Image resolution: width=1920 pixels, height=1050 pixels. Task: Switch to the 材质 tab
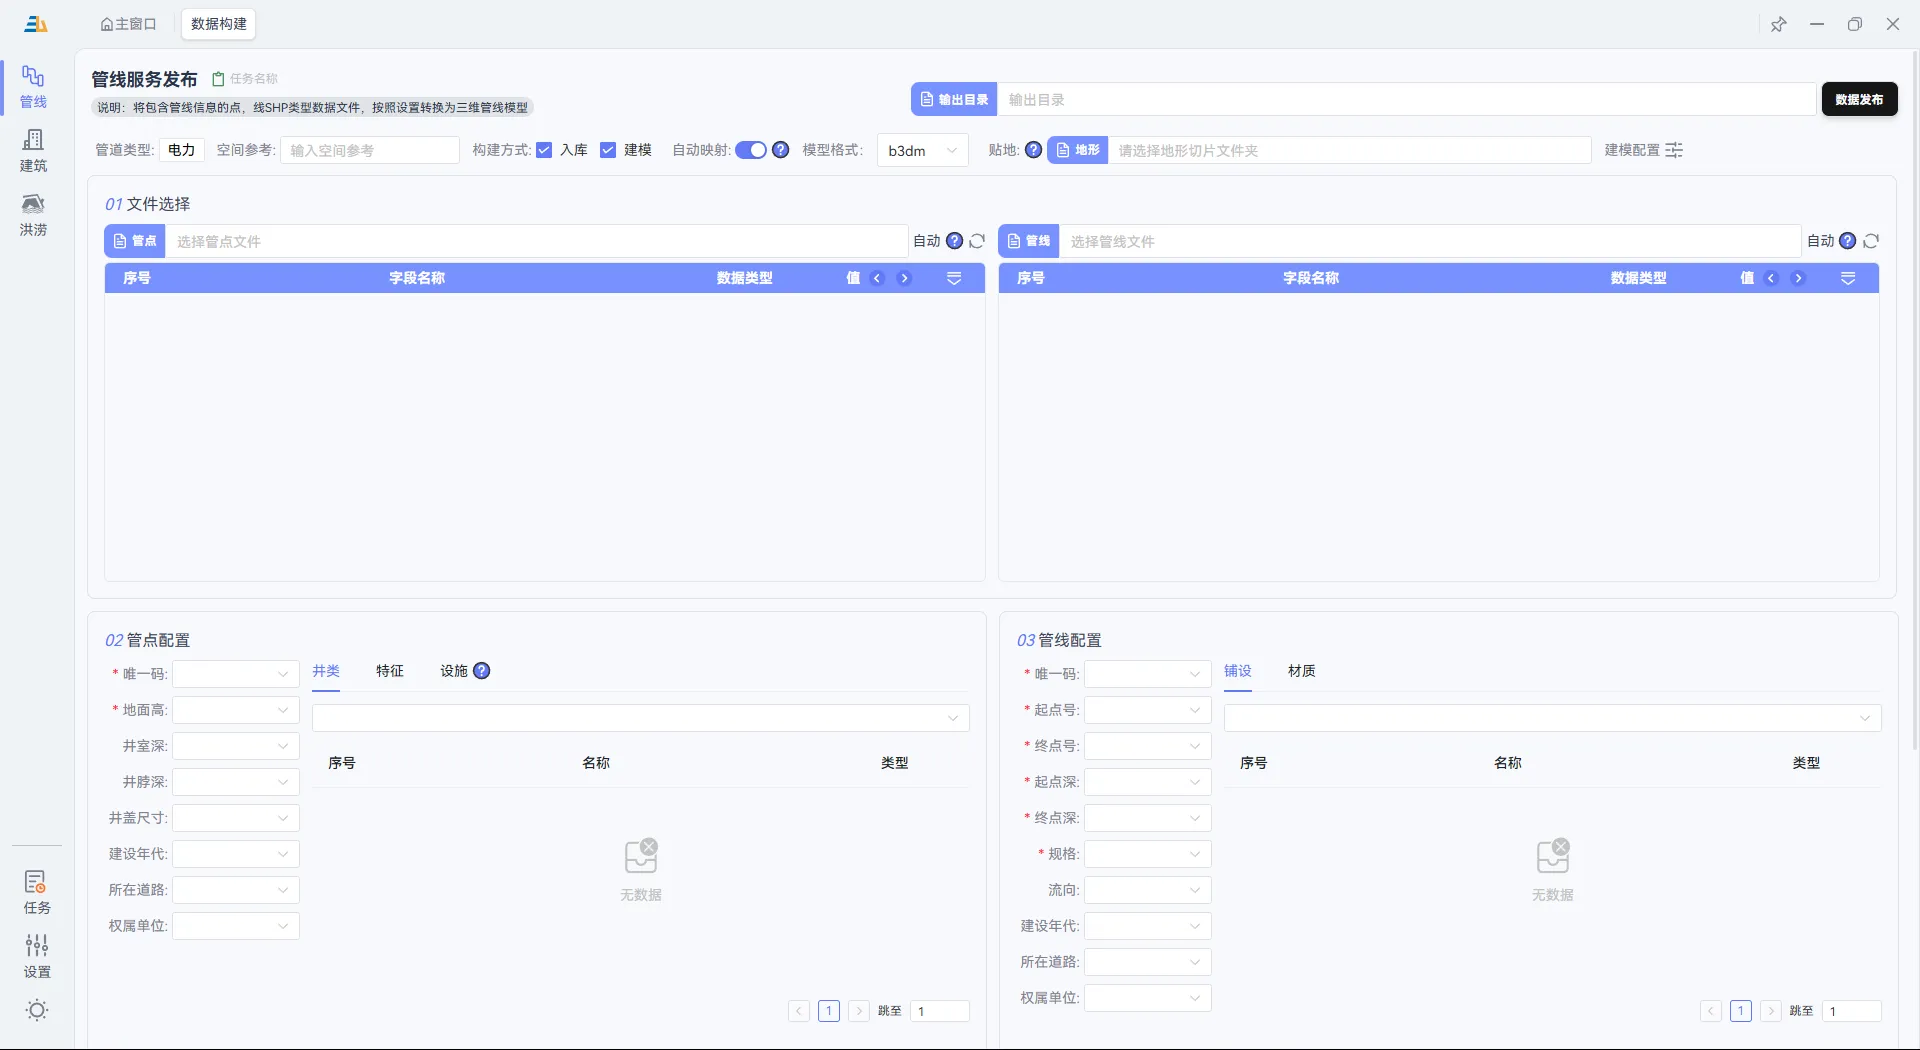pos(1302,671)
